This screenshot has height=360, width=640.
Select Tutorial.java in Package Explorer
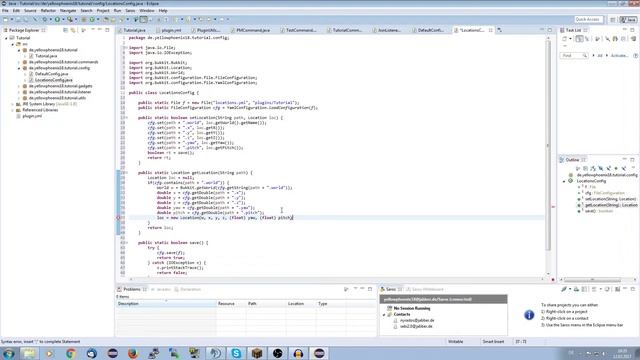[x=46, y=56]
